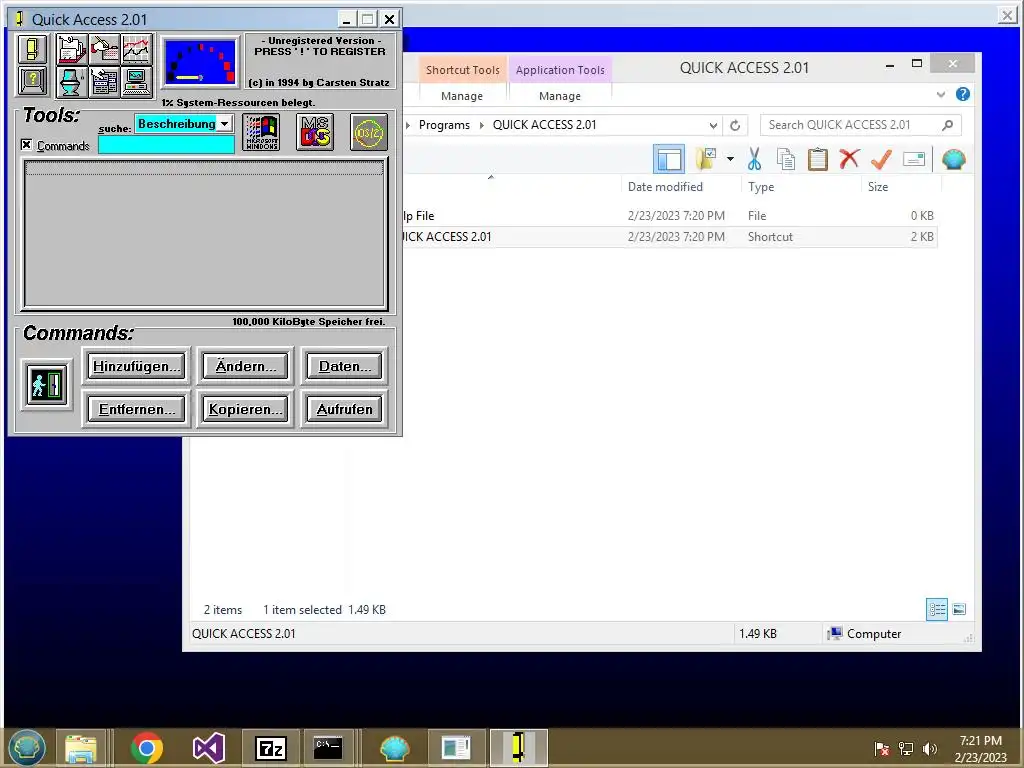Click the Entfernen... button
Image resolution: width=1024 pixels, height=768 pixels.
coord(136,409)
